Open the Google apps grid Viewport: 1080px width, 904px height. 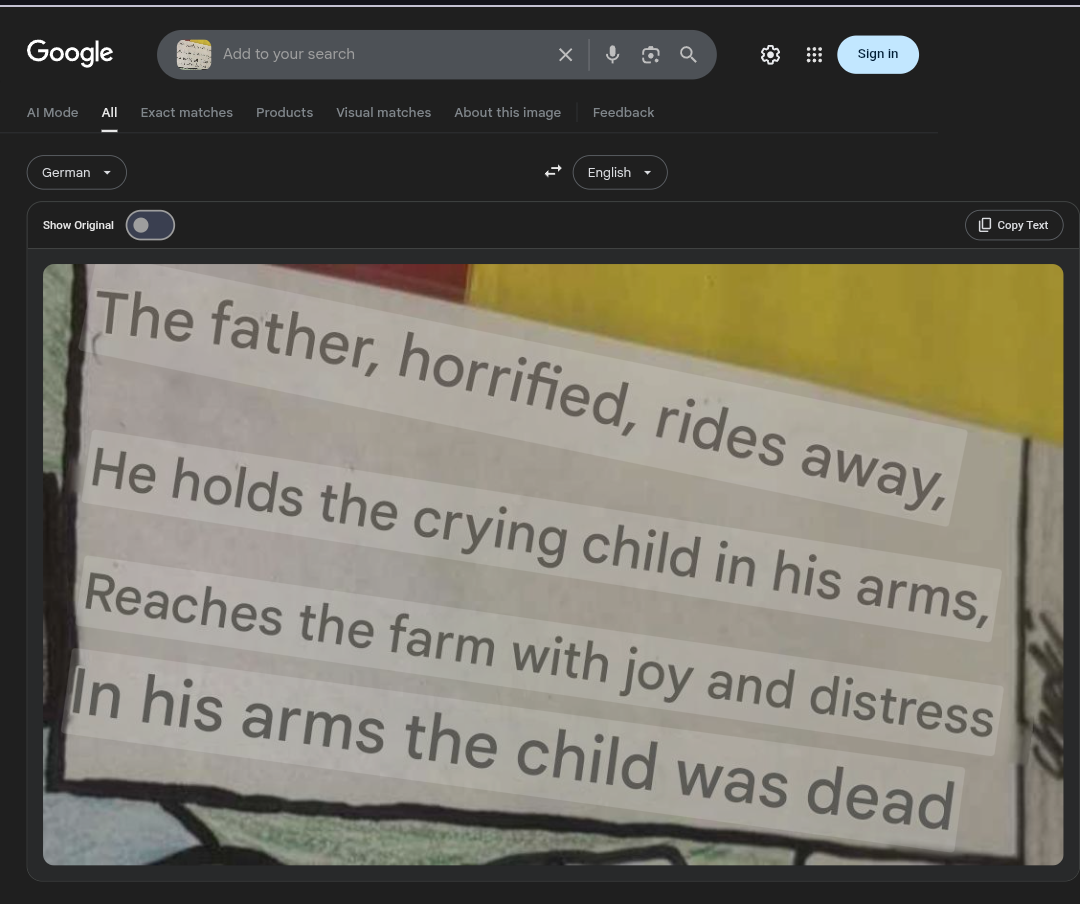[x=814, y=54]
